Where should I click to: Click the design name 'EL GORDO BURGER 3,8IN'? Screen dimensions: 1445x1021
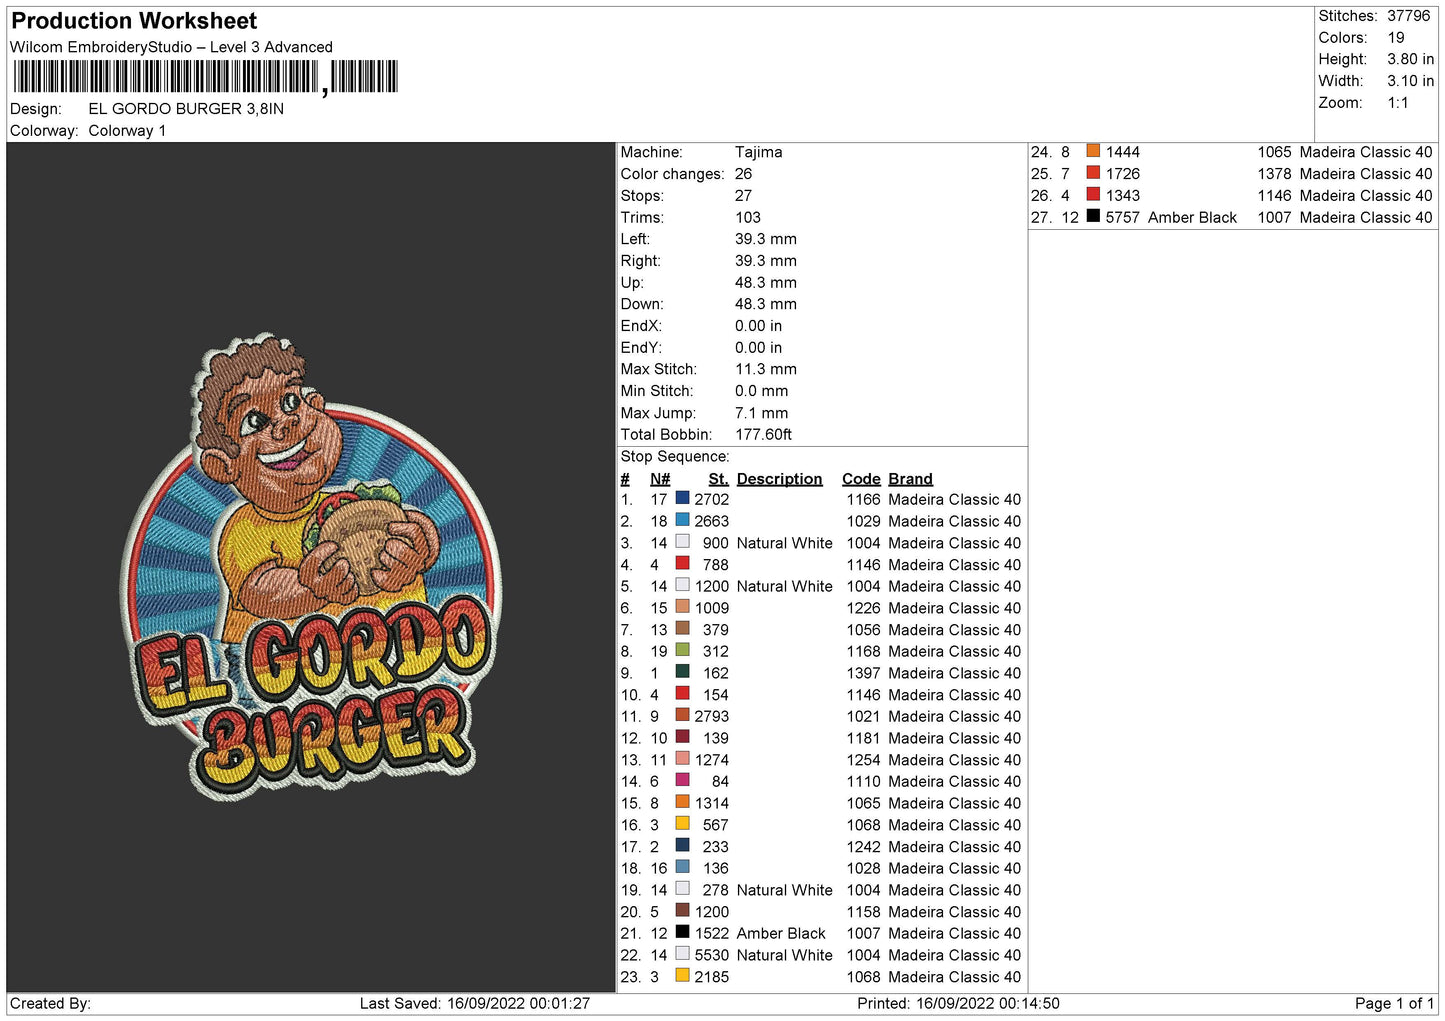(186, 109)
